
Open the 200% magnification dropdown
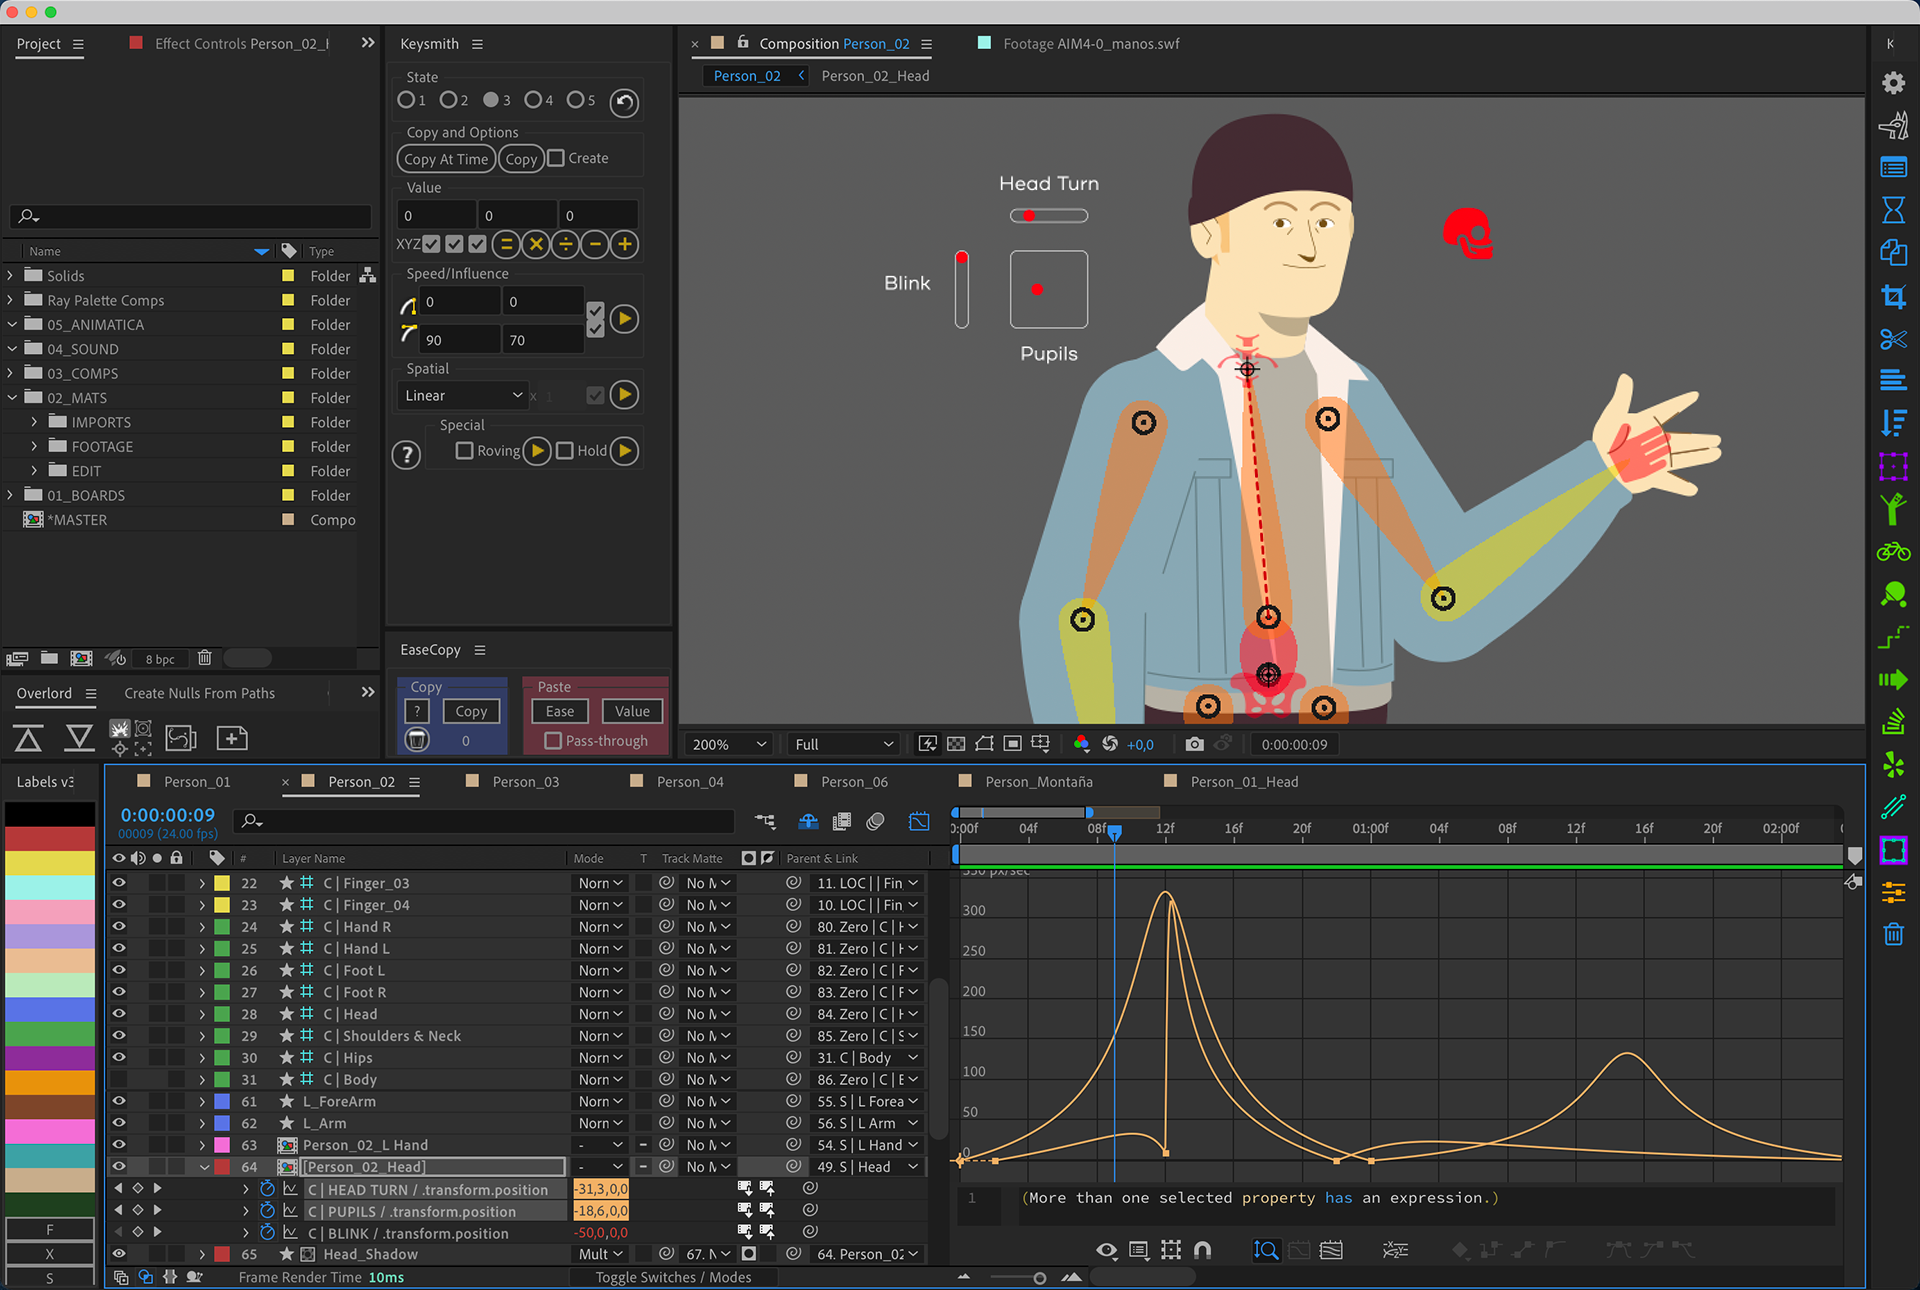click(x=729, y=744)
